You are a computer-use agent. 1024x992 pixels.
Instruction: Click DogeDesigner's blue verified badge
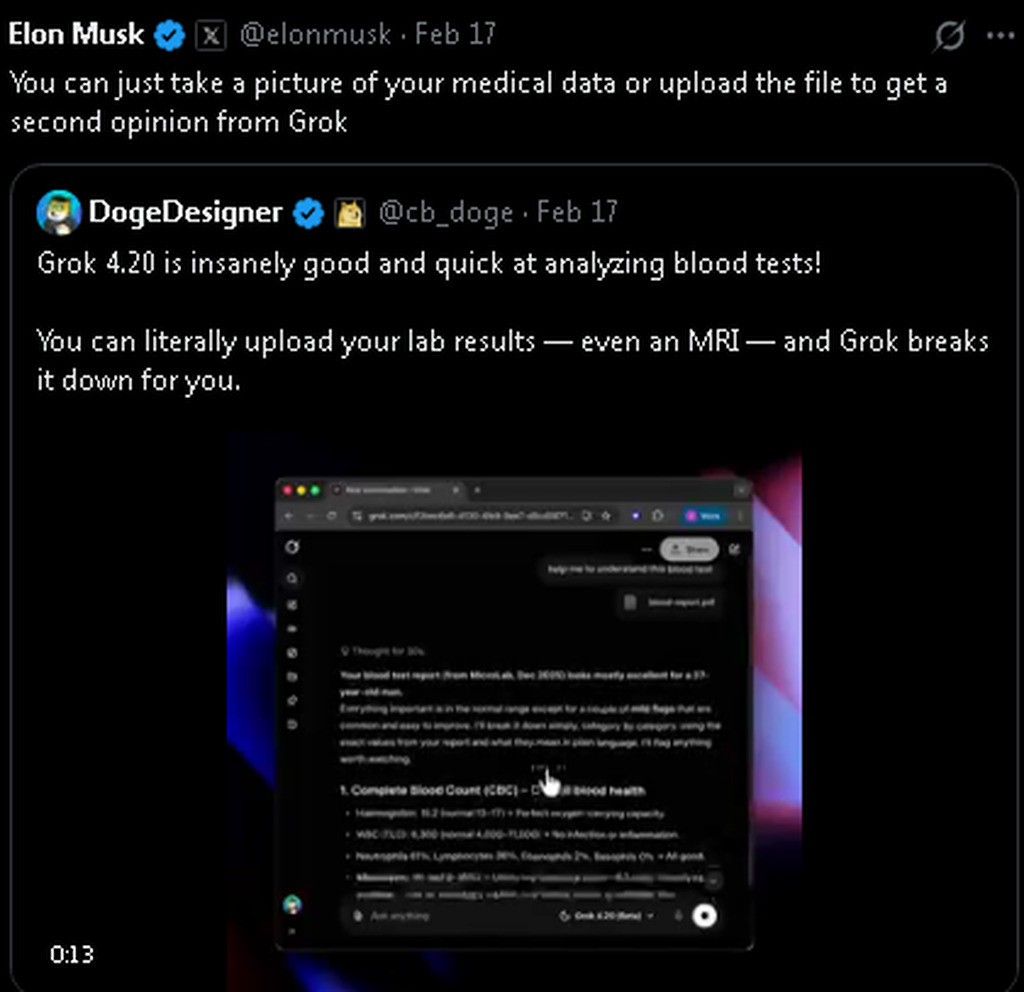click(x=308, y=213)
